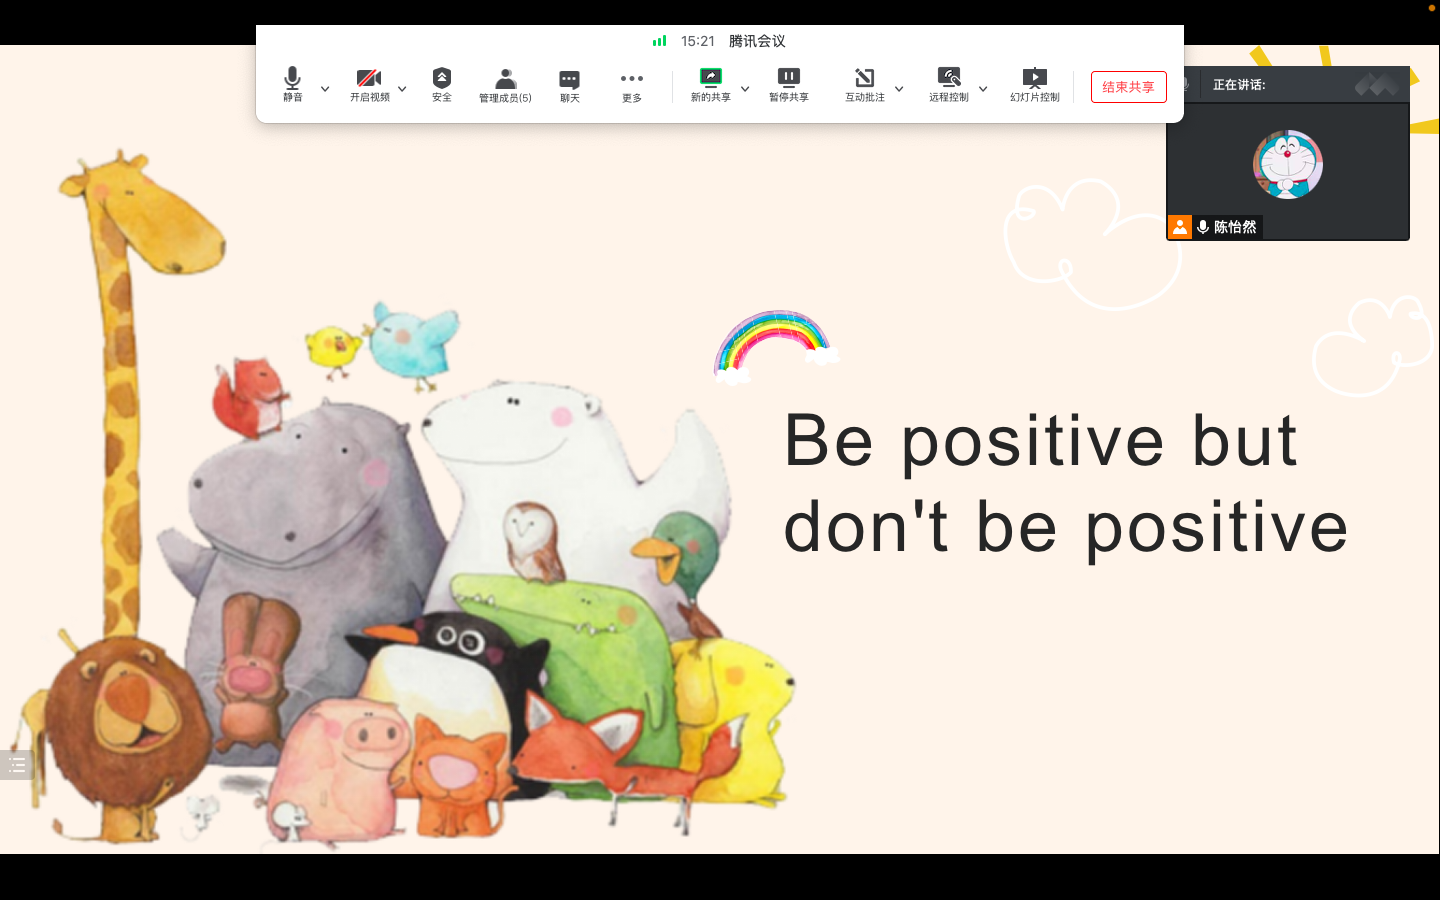
Task: Open Remote Control (远程控制)
Action: [x=948, y=84]
